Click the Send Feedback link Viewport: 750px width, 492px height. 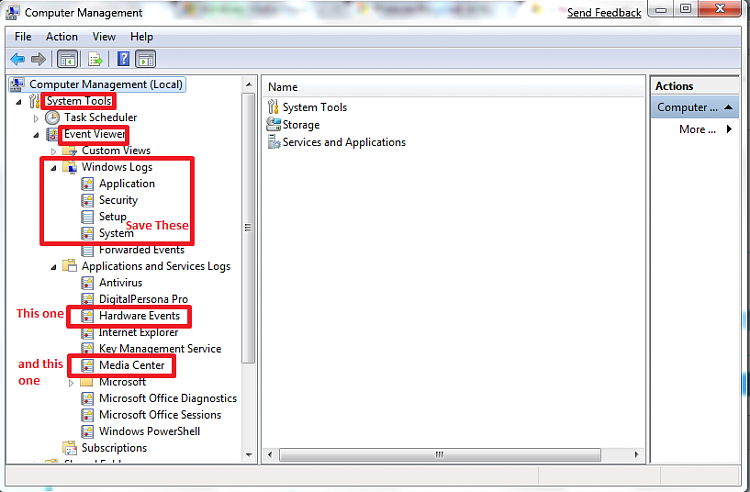click(x=604, y=13)
